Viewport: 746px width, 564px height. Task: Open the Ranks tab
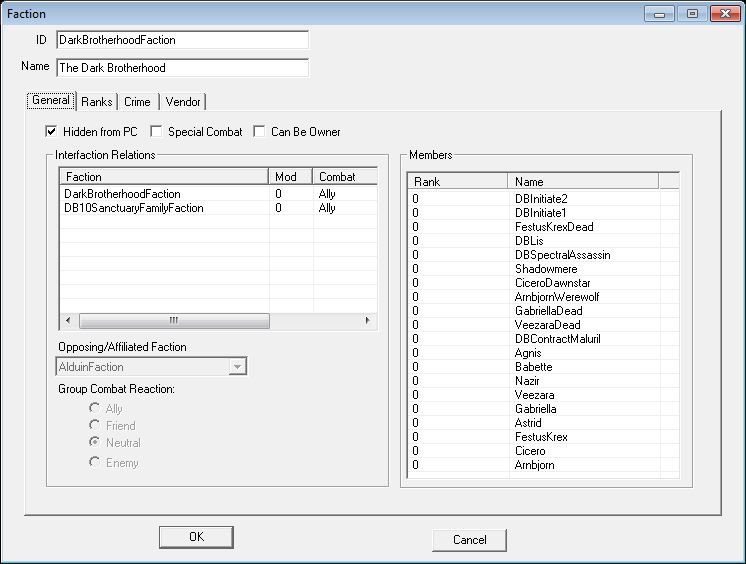click(97, 102)
